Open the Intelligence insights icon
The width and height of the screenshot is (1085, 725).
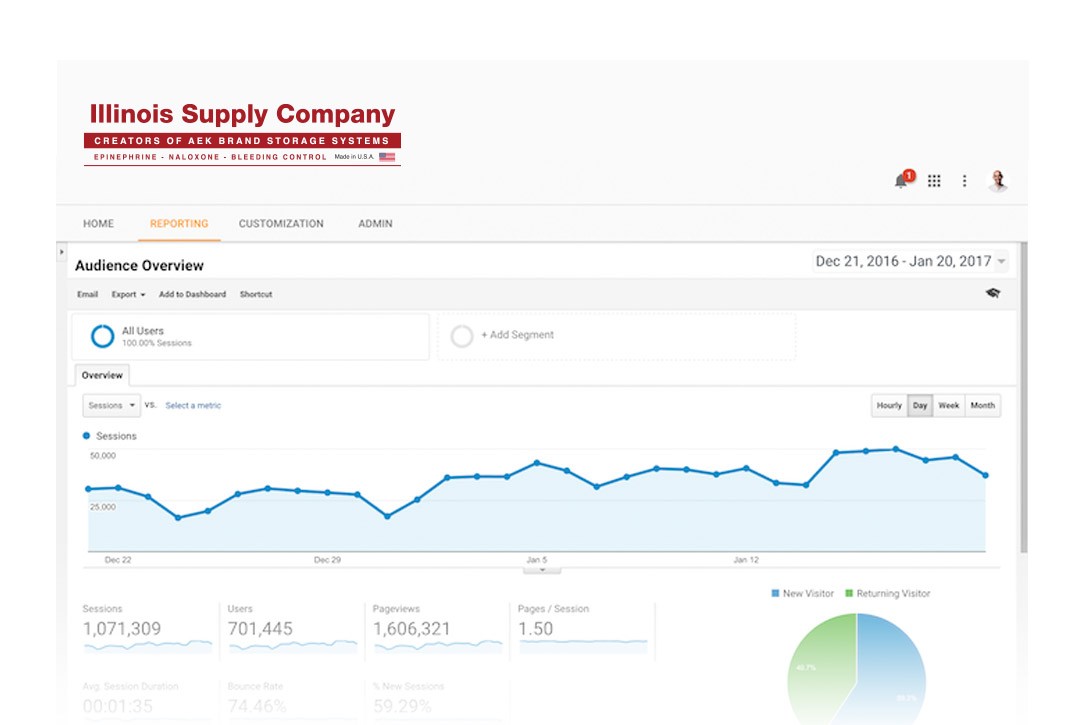click(994, 294)
